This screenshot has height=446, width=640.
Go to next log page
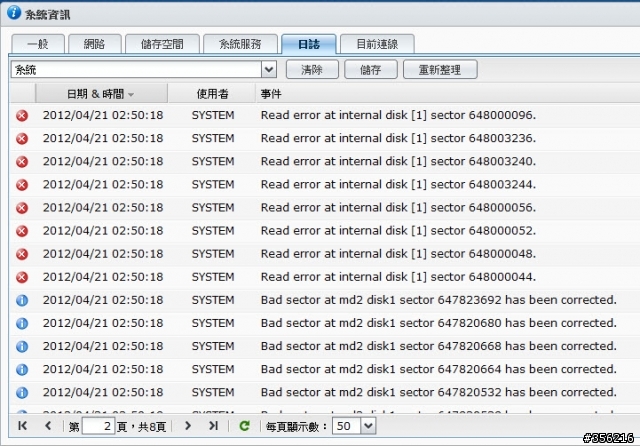pos(188,426)
